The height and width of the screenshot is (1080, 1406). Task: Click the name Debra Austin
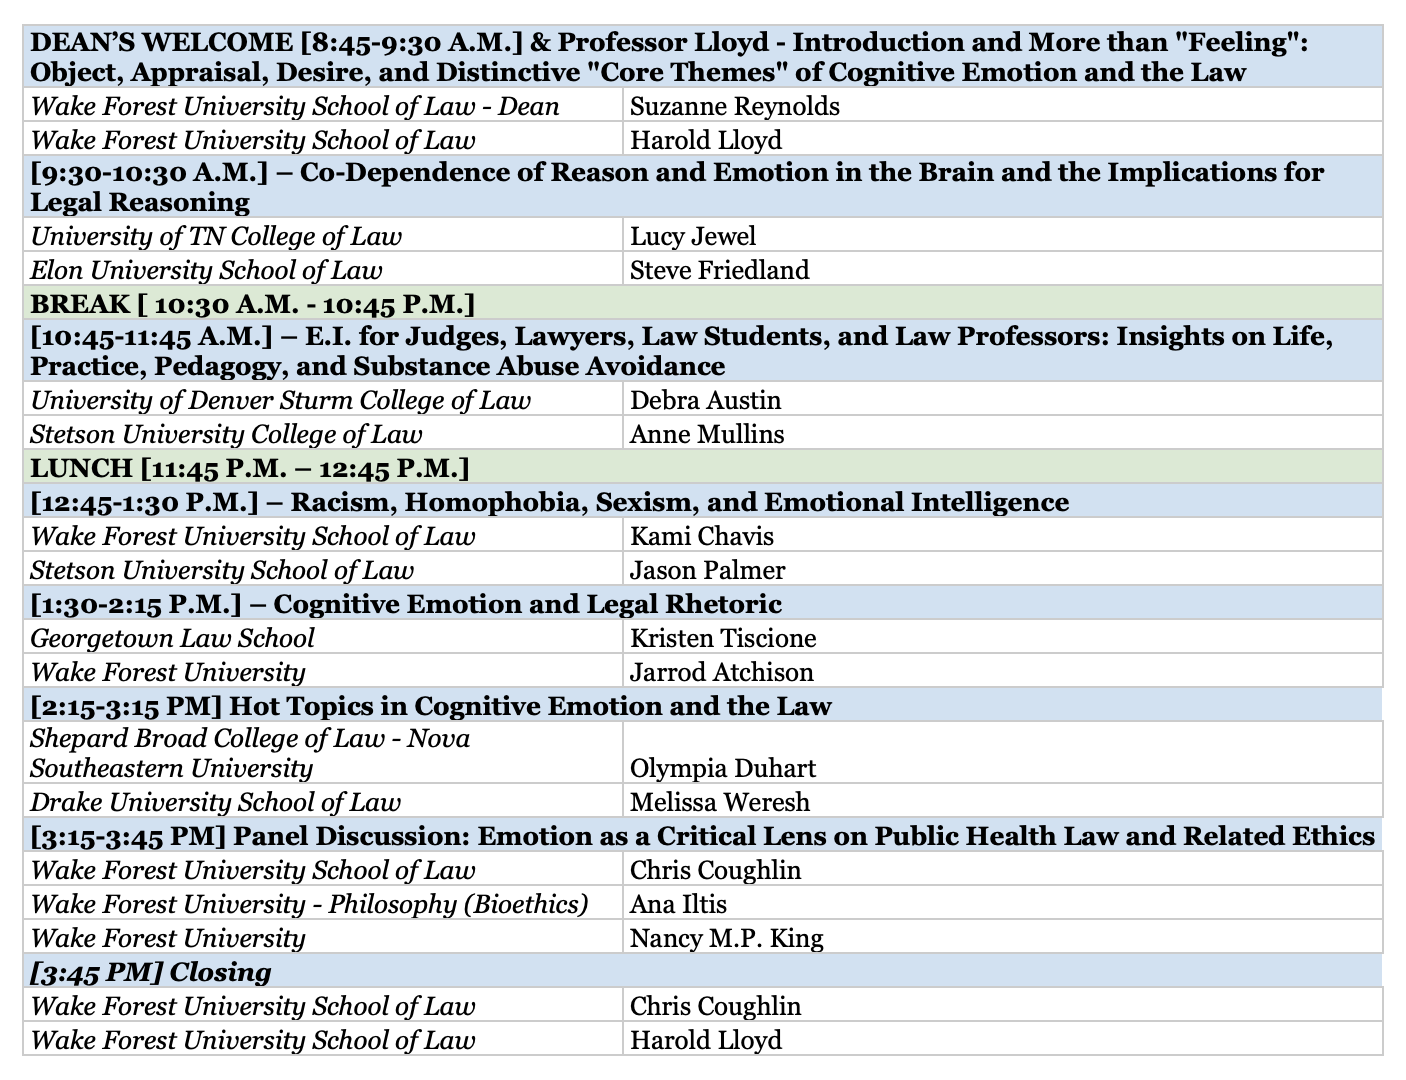(x=705, y=400)
